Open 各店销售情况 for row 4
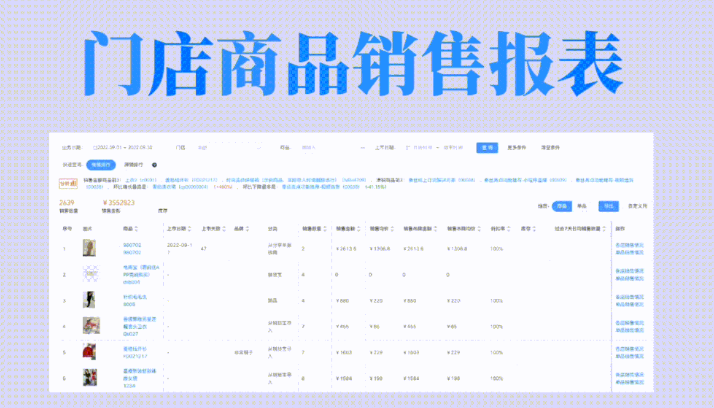Screen dimensions: 714x408 [630, 323]
